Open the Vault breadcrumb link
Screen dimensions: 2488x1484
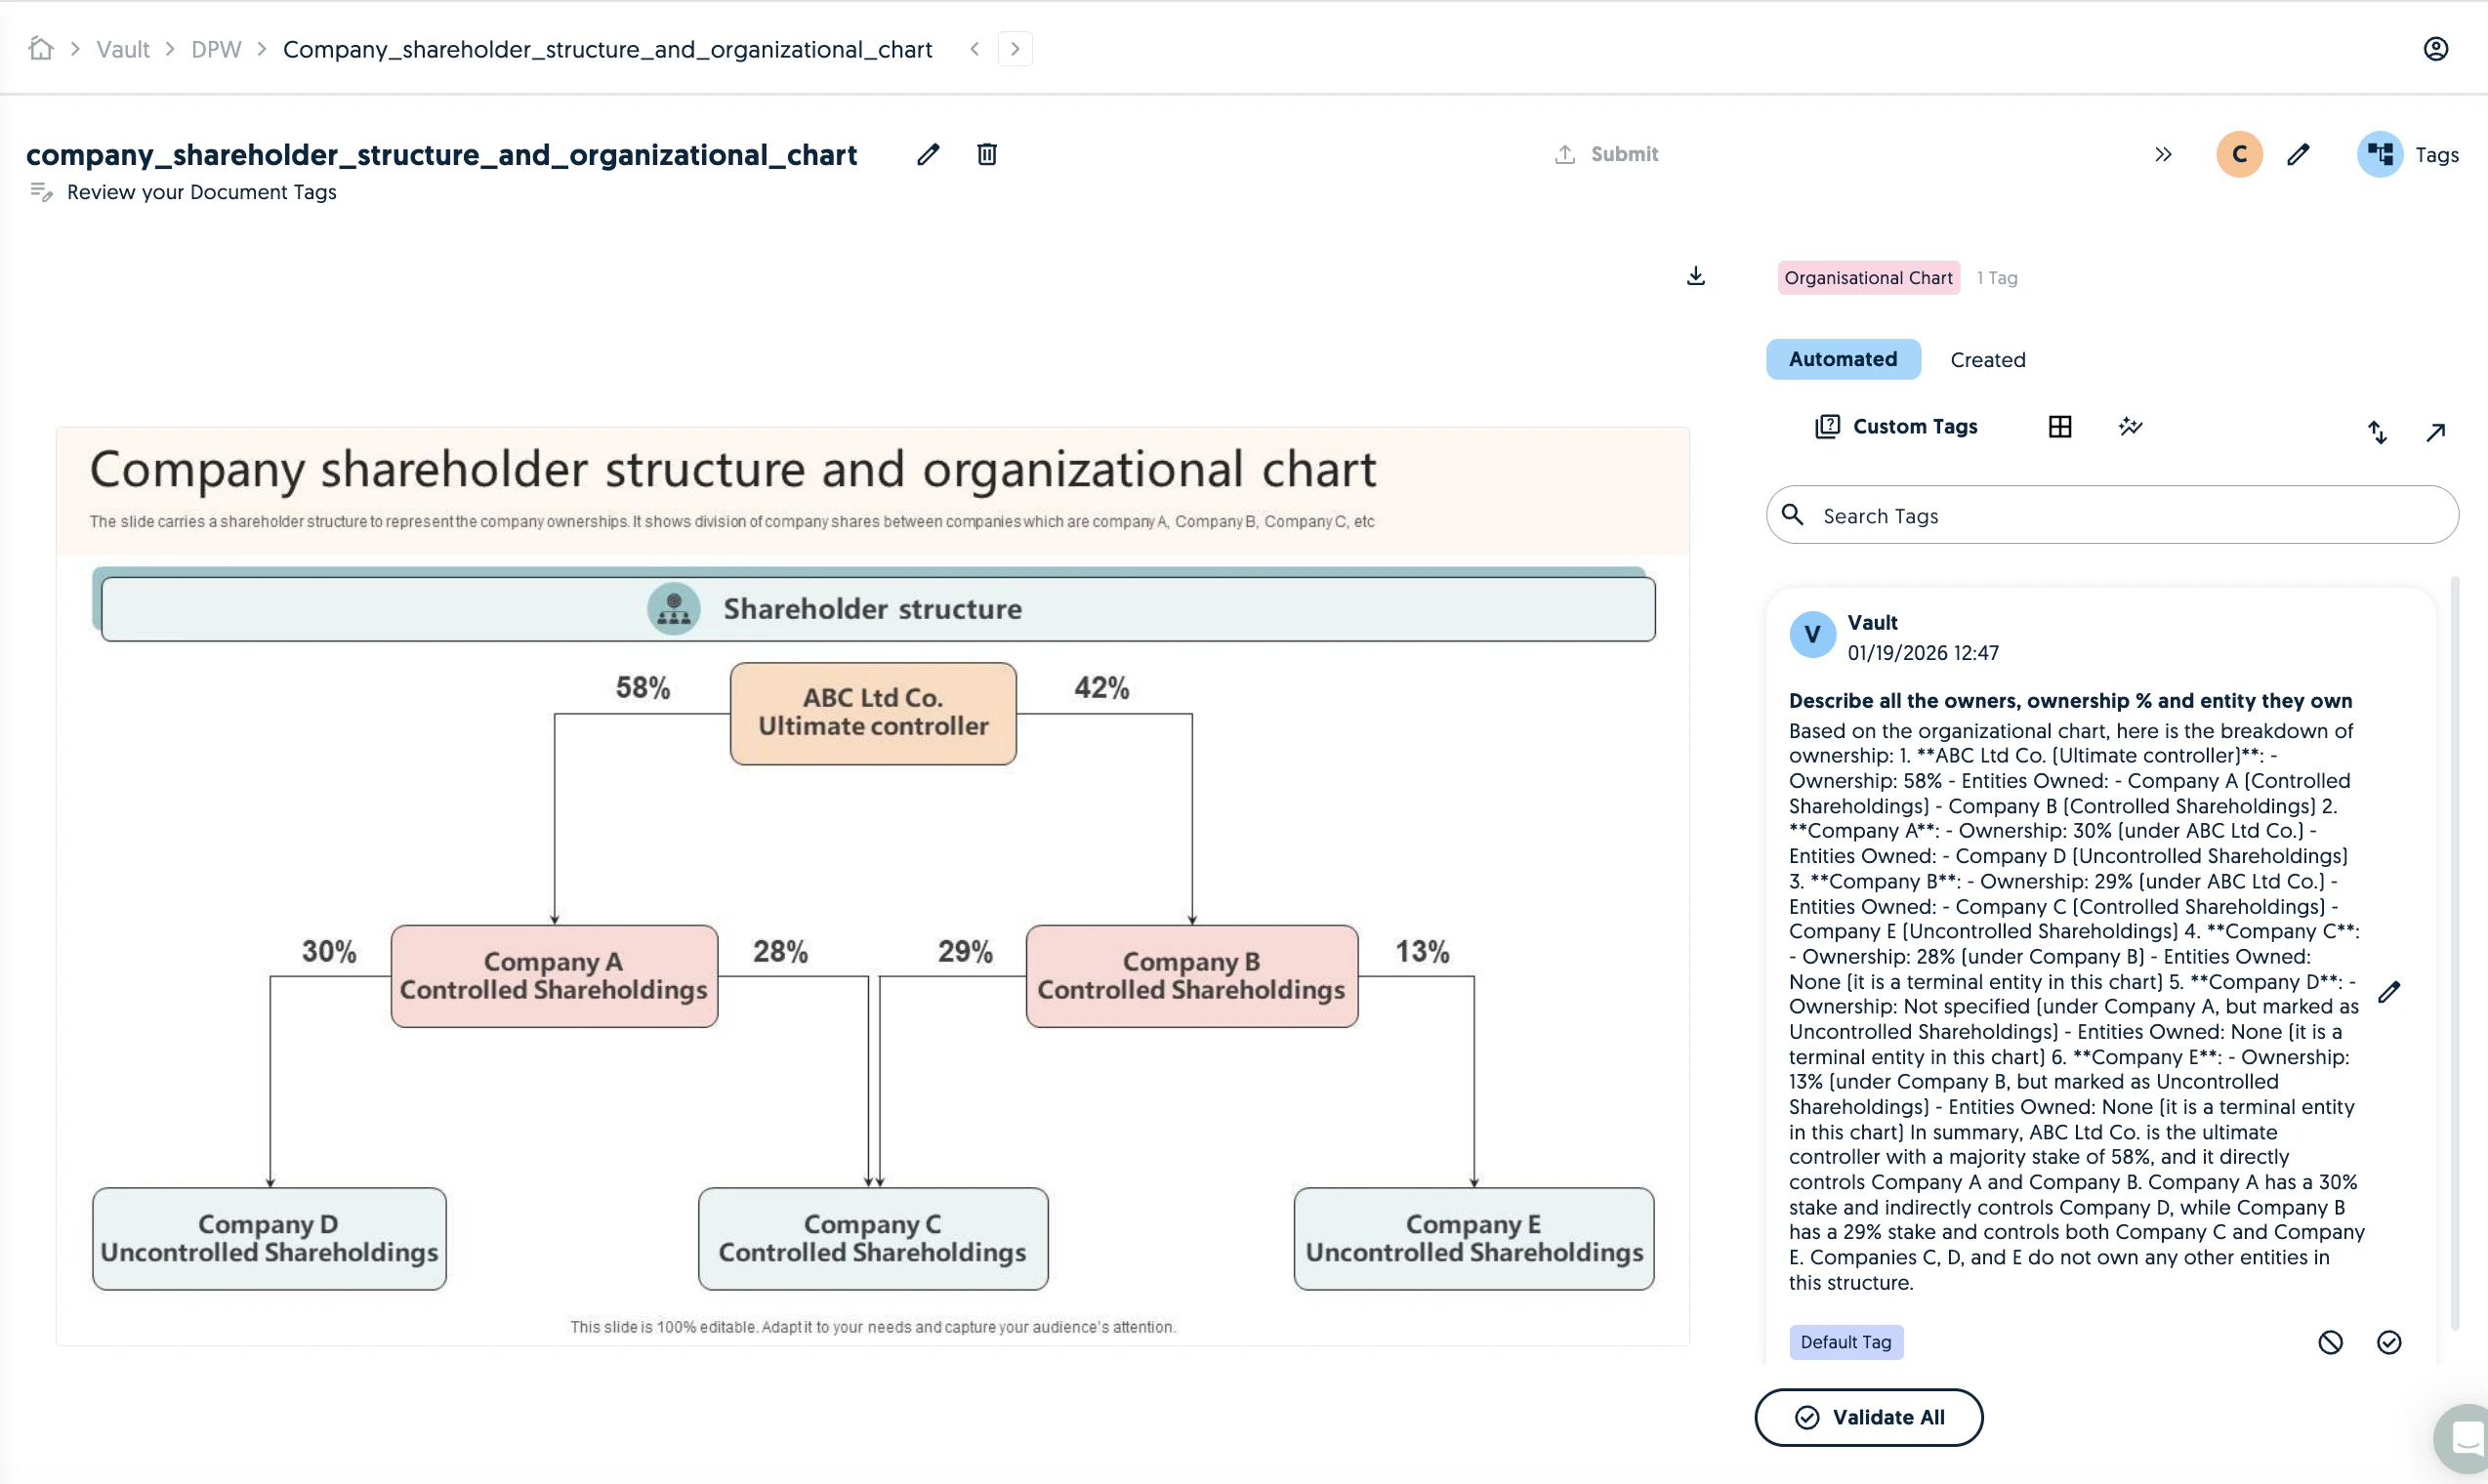point(123,49)
